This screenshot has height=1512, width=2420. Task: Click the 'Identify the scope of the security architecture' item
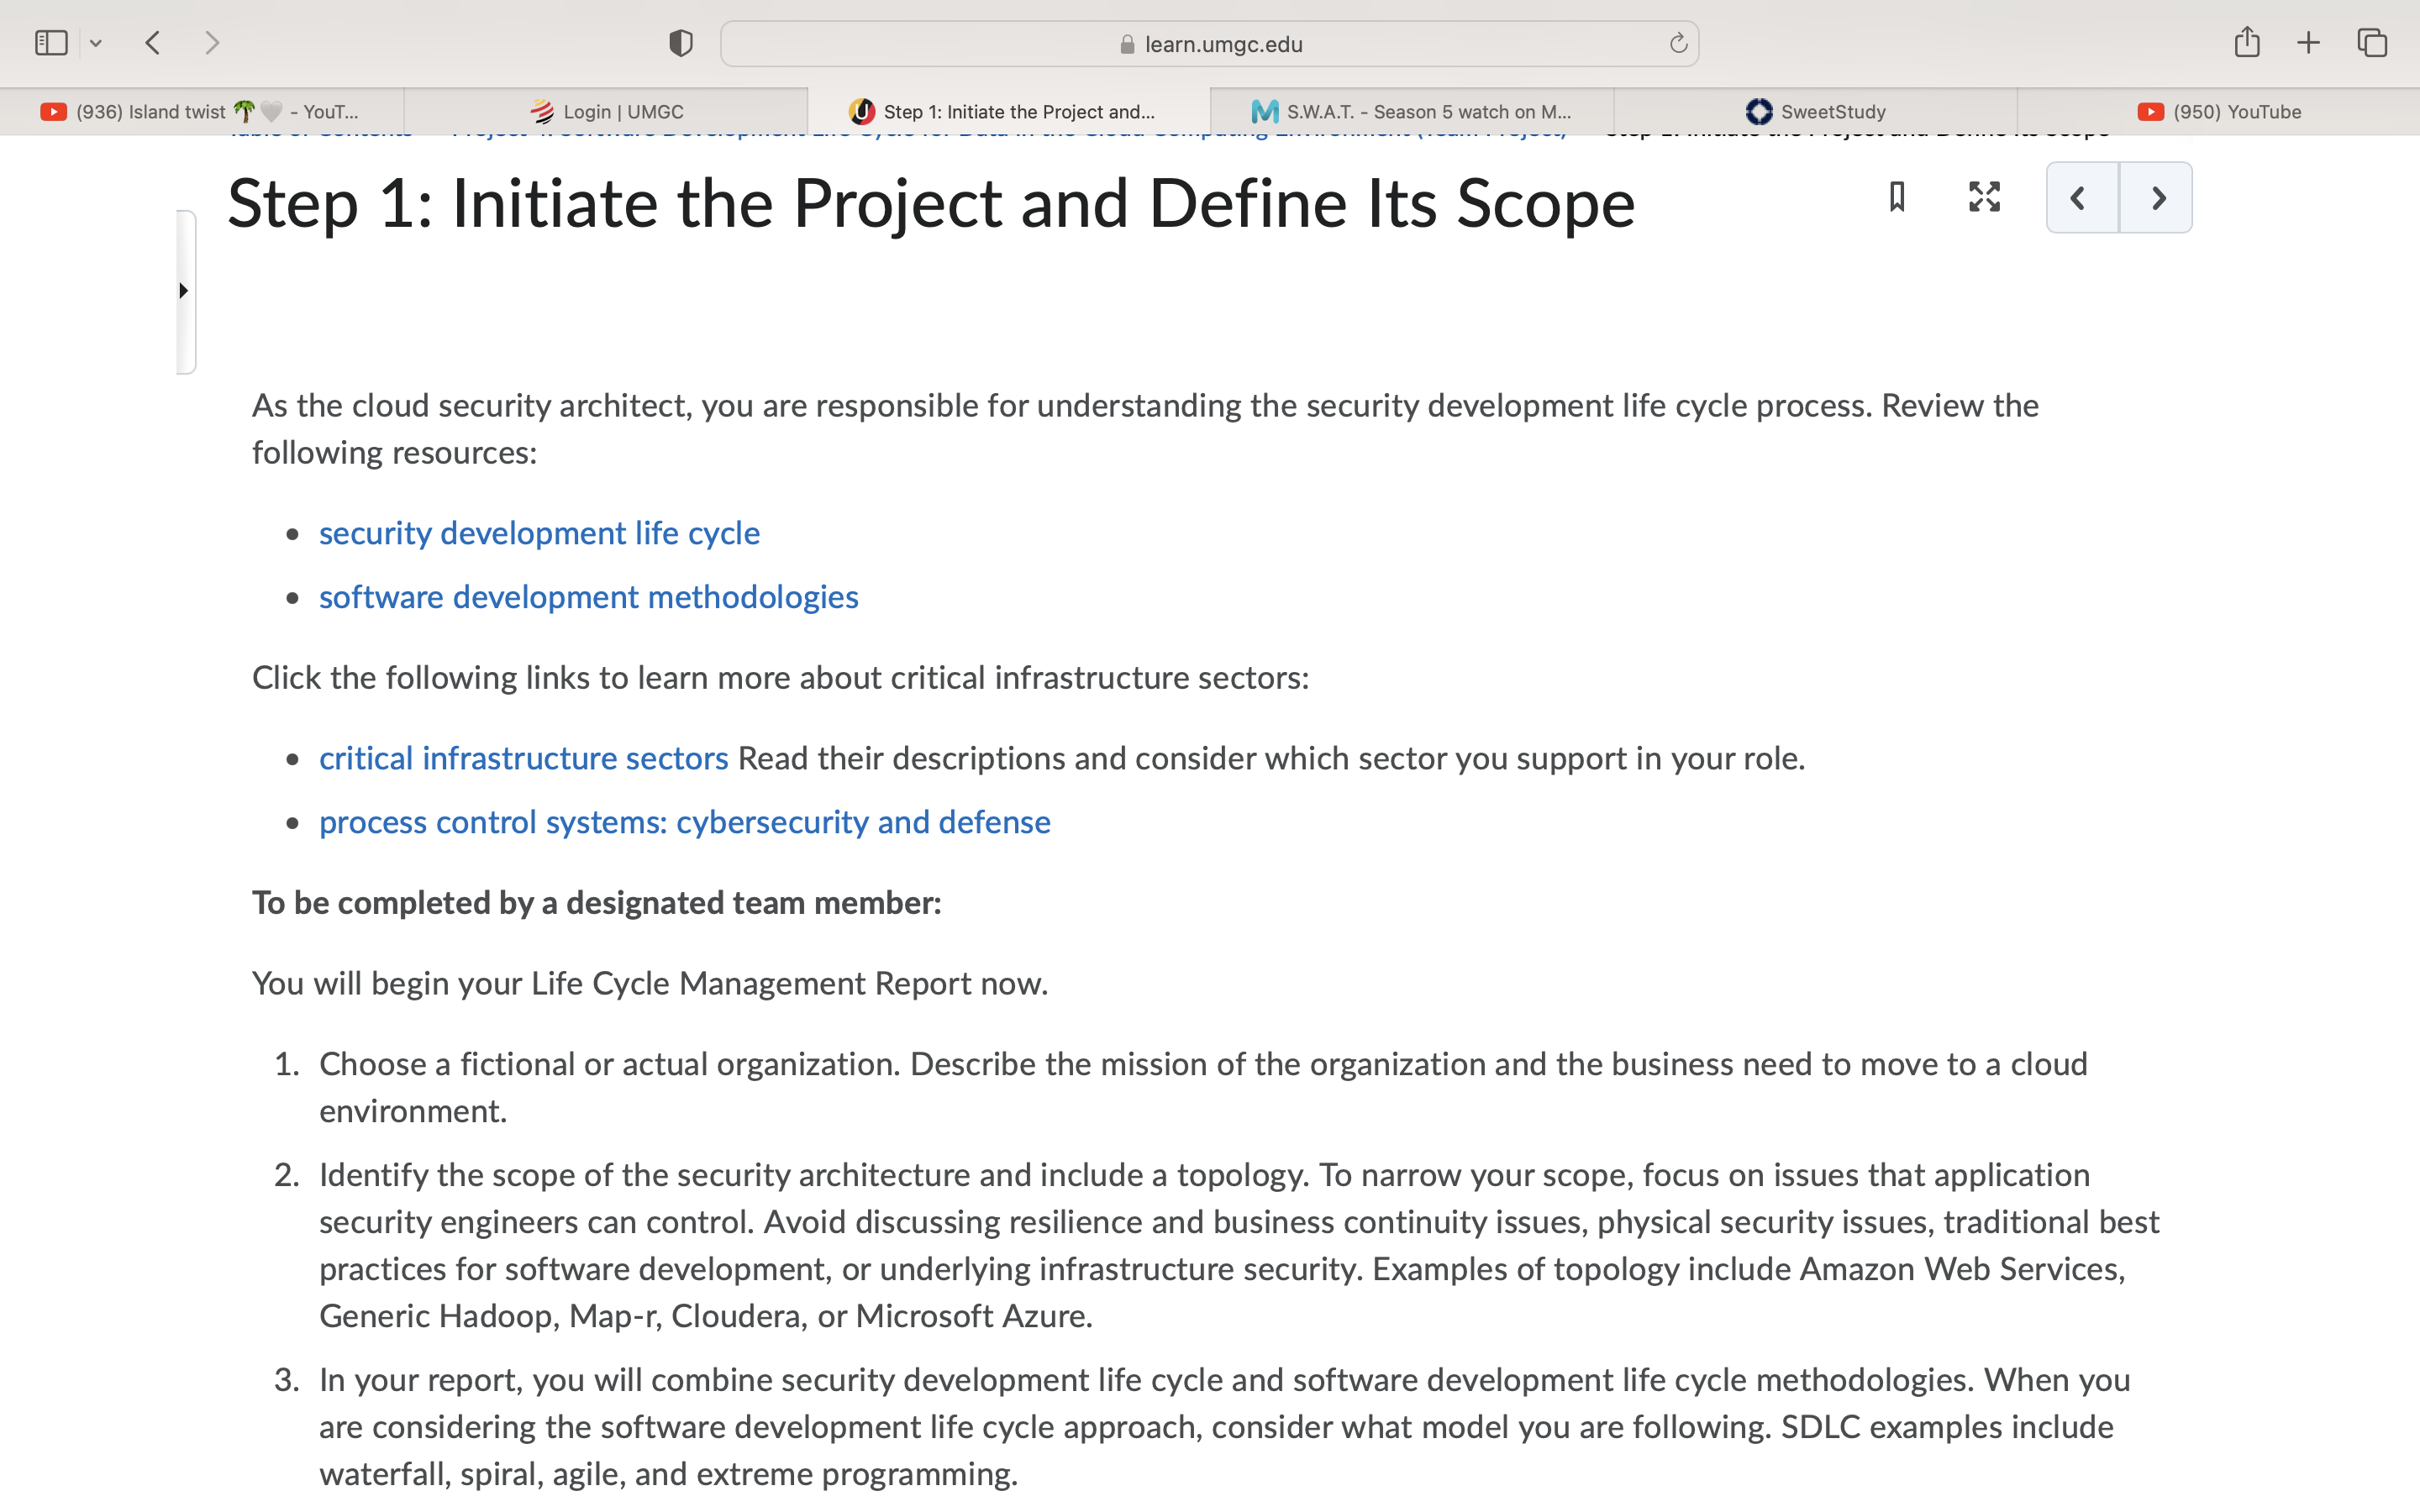coord(1239,1245)
